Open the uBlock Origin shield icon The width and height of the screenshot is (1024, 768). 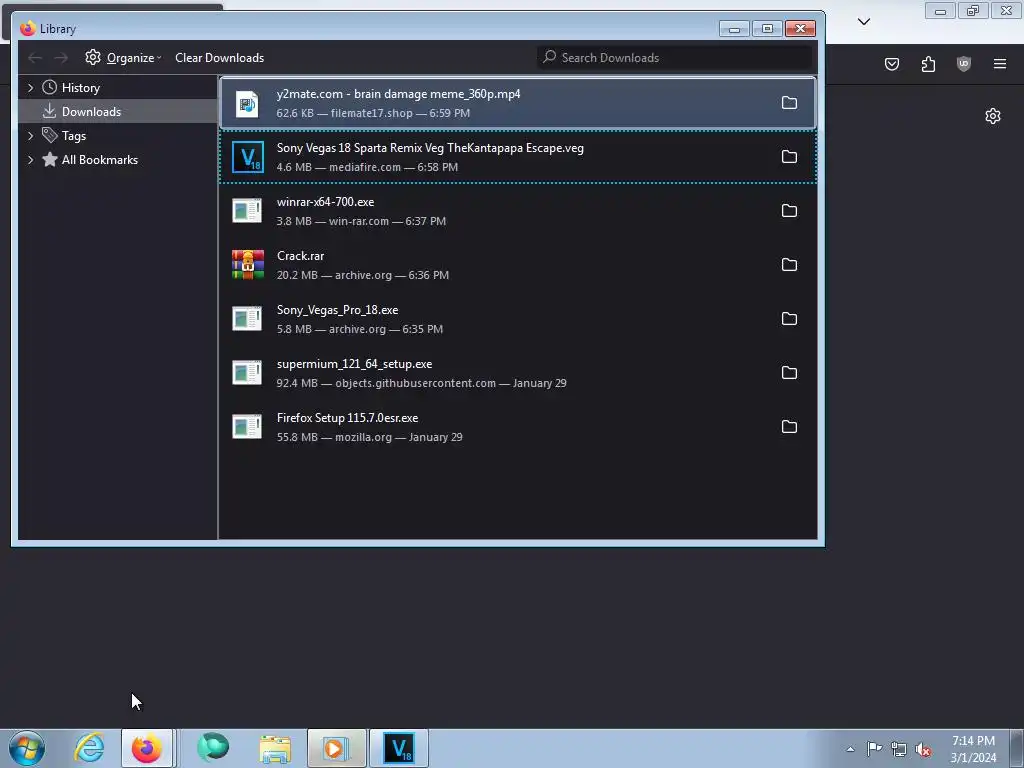tap(963, 64)
